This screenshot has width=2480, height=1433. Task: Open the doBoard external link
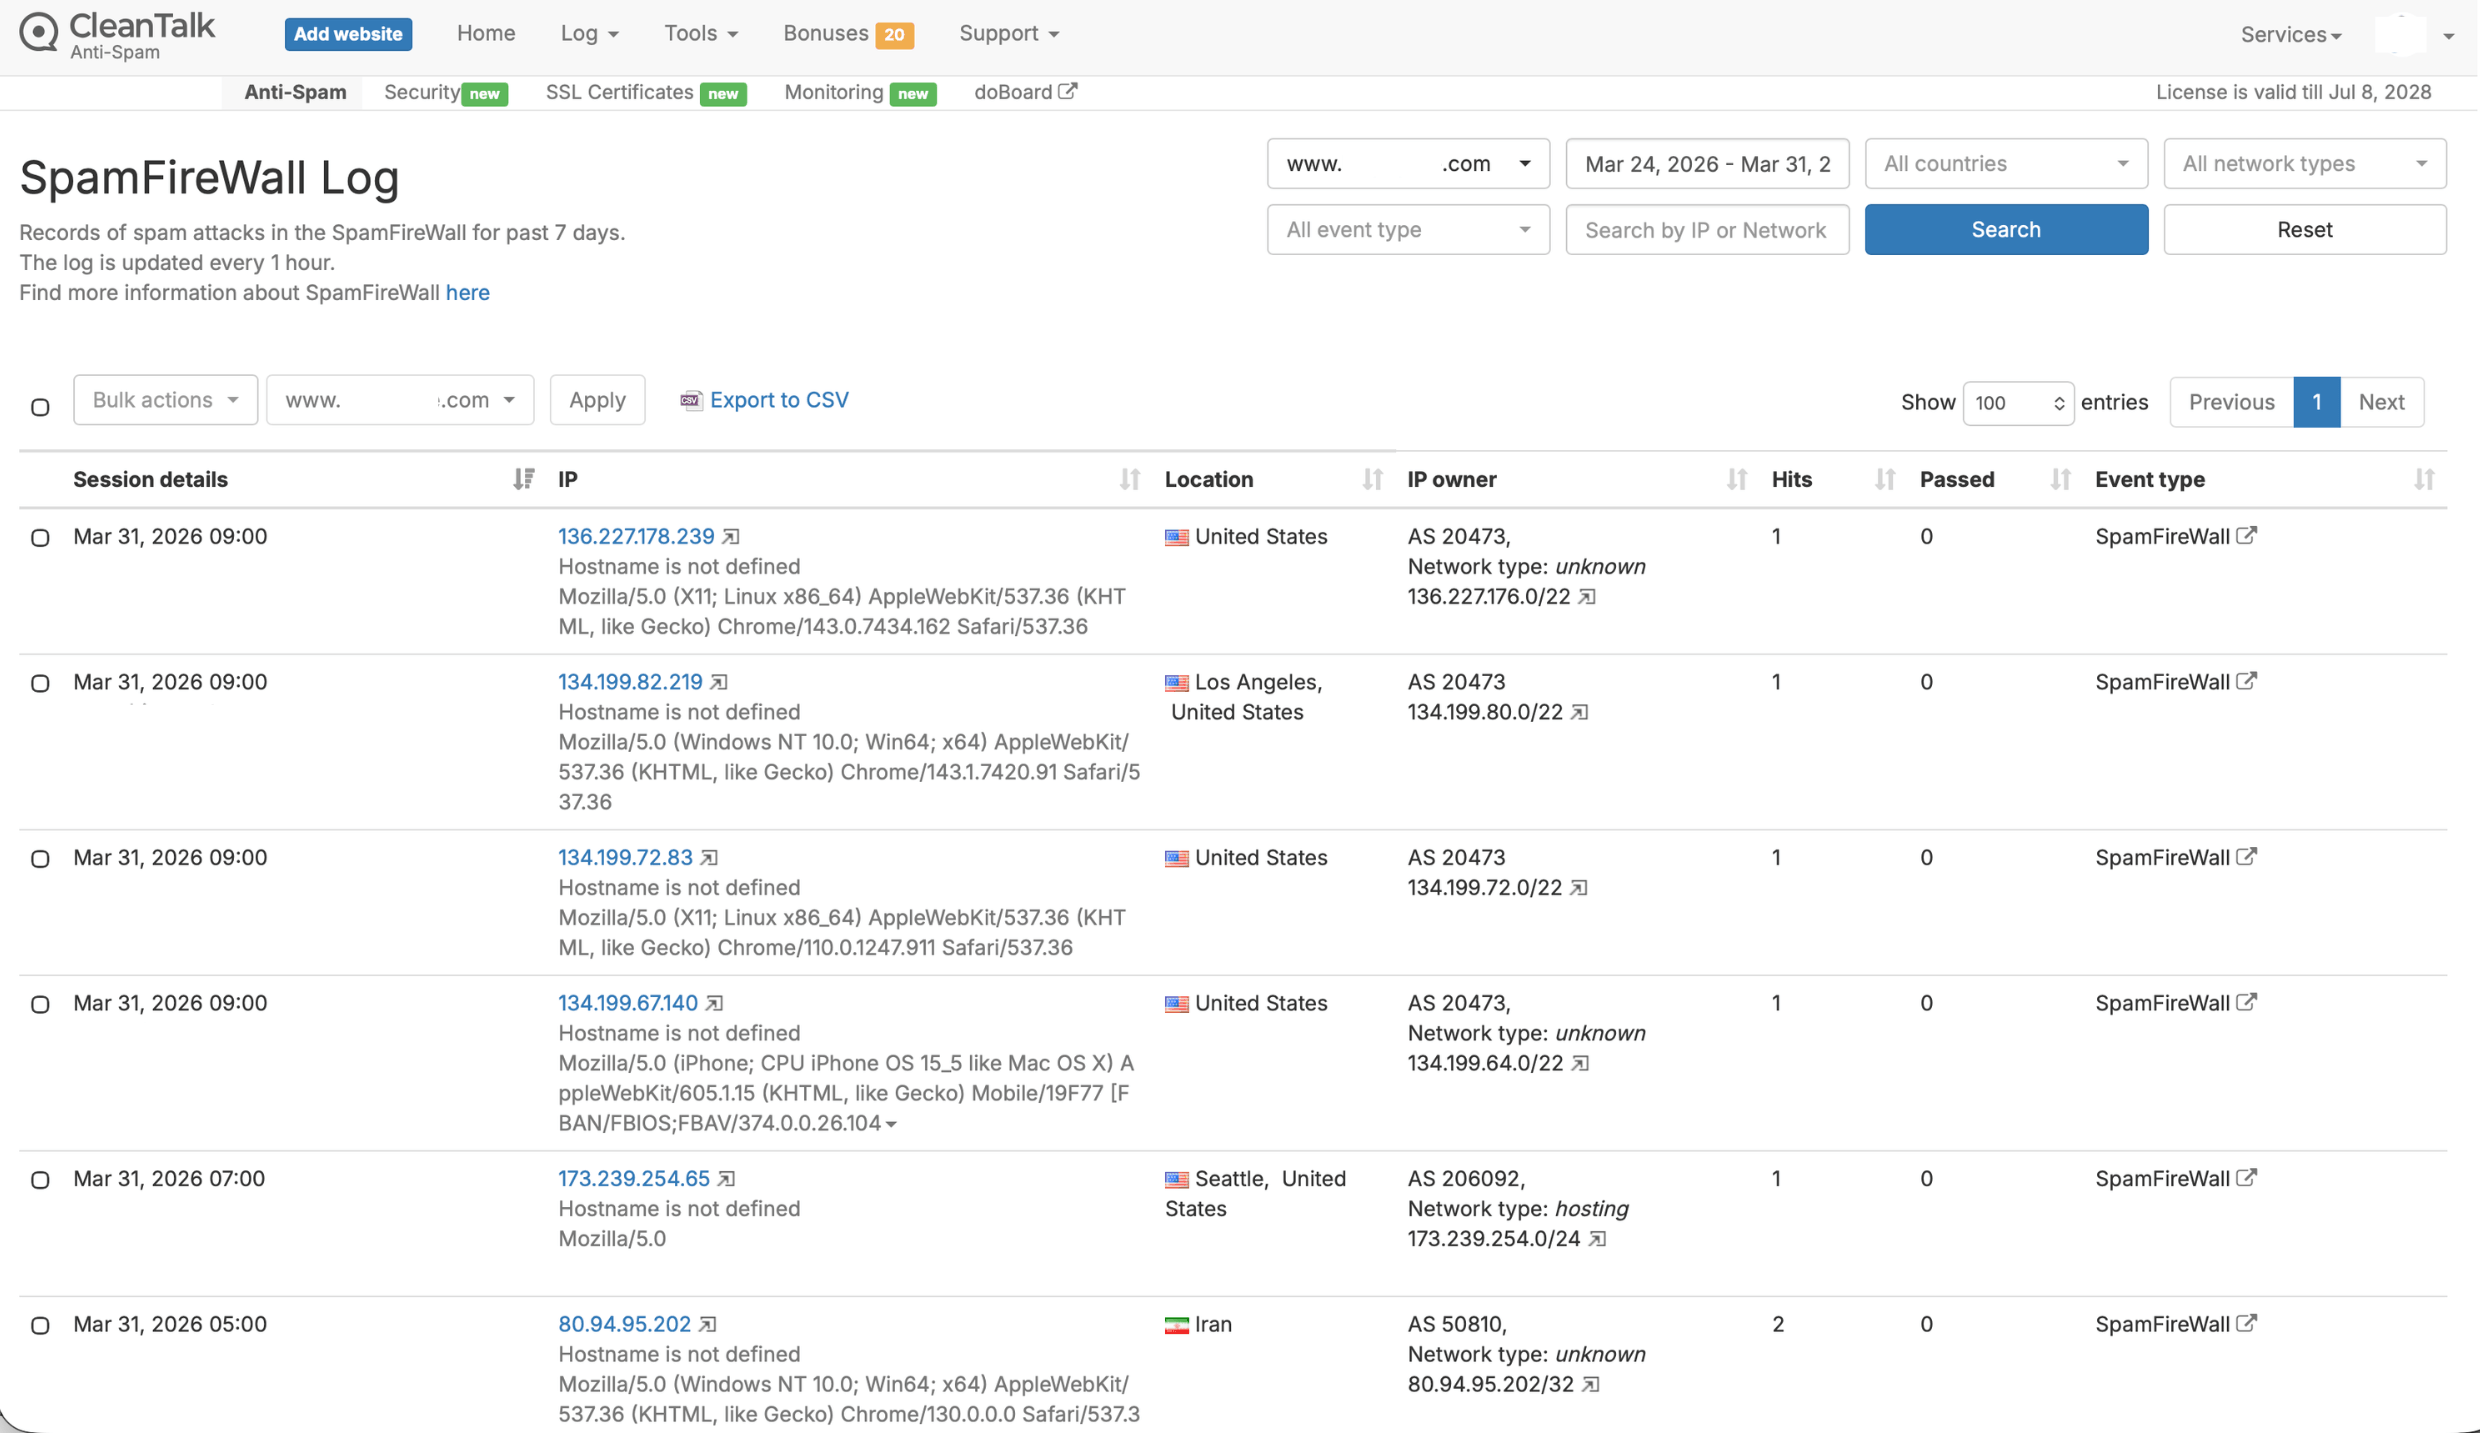pos(1025,92)
